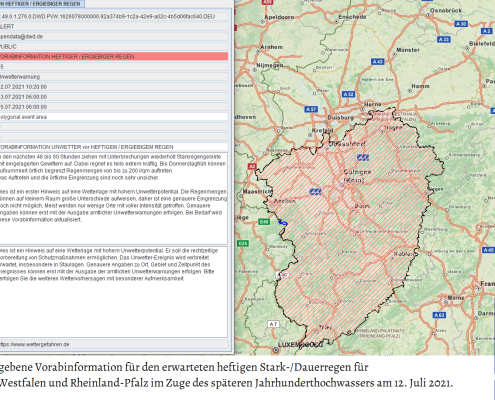Click the A 43 road shield

click(377, 62)
